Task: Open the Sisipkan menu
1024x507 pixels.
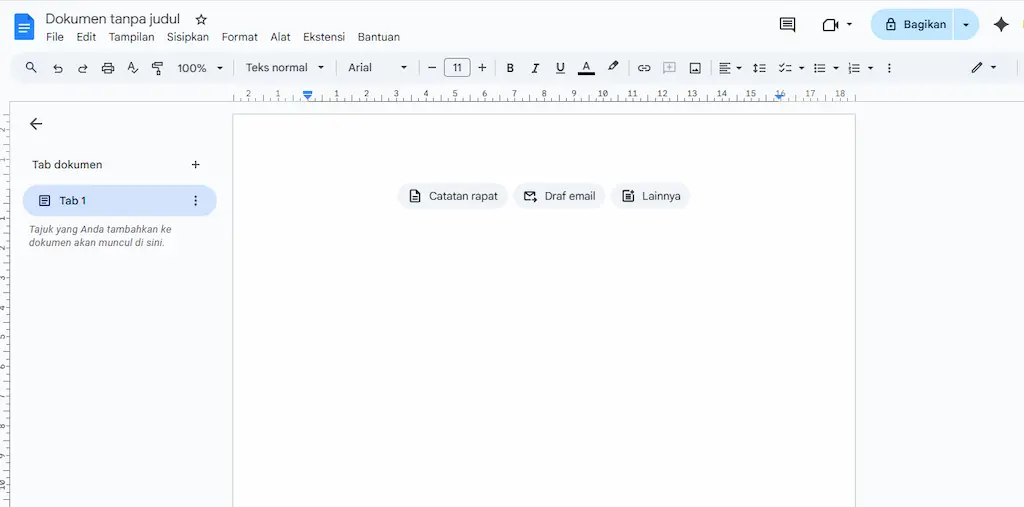Action: coord(188,37)
